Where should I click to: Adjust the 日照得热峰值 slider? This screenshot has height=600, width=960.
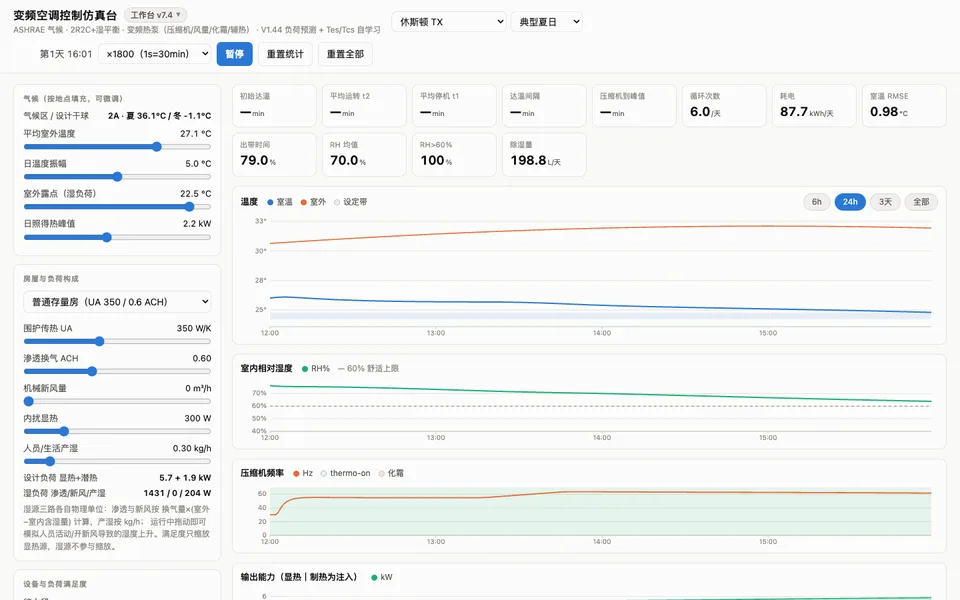(118, 238)
